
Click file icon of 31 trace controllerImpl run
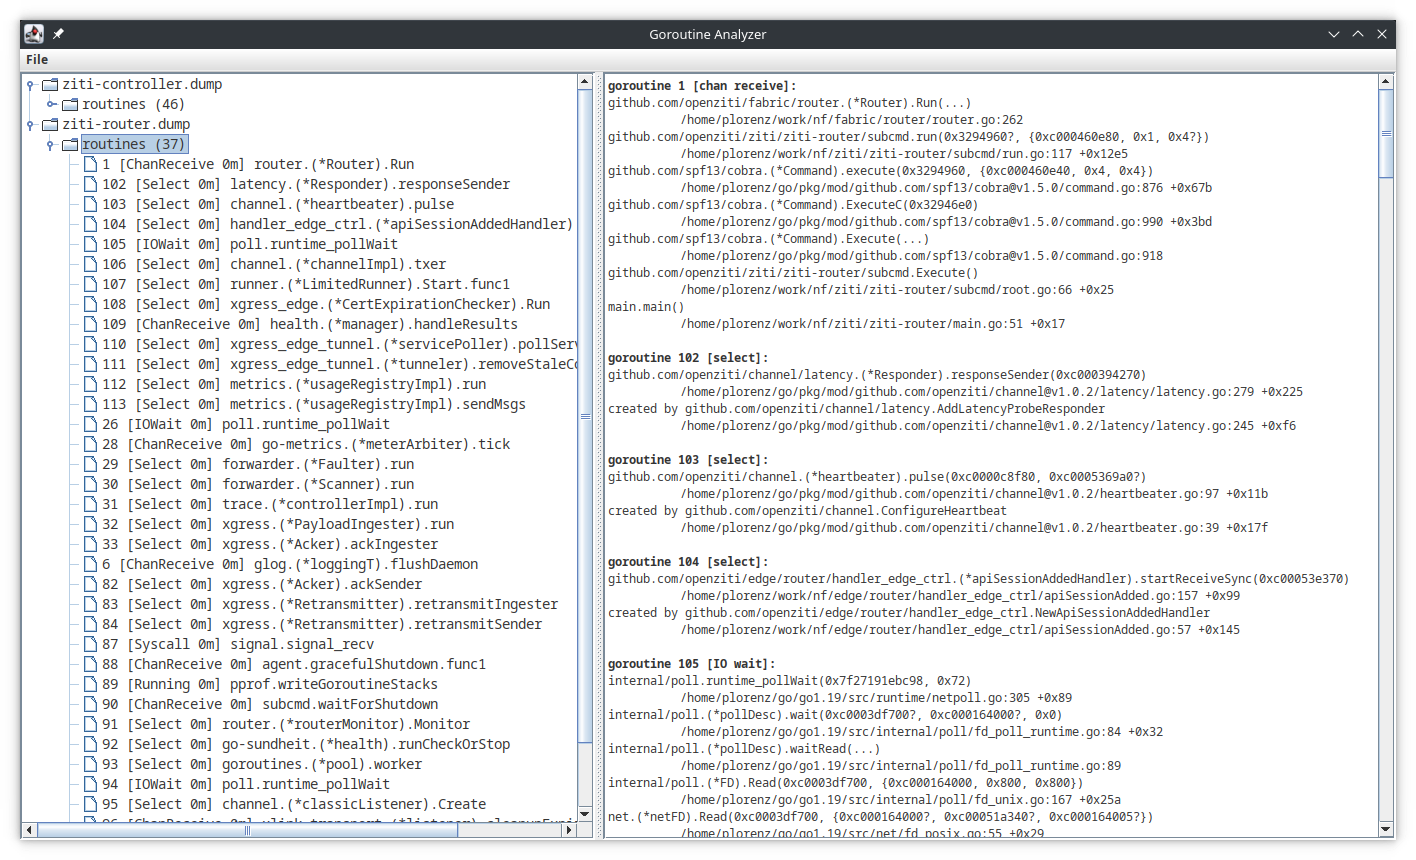click(x=90, y=504)
